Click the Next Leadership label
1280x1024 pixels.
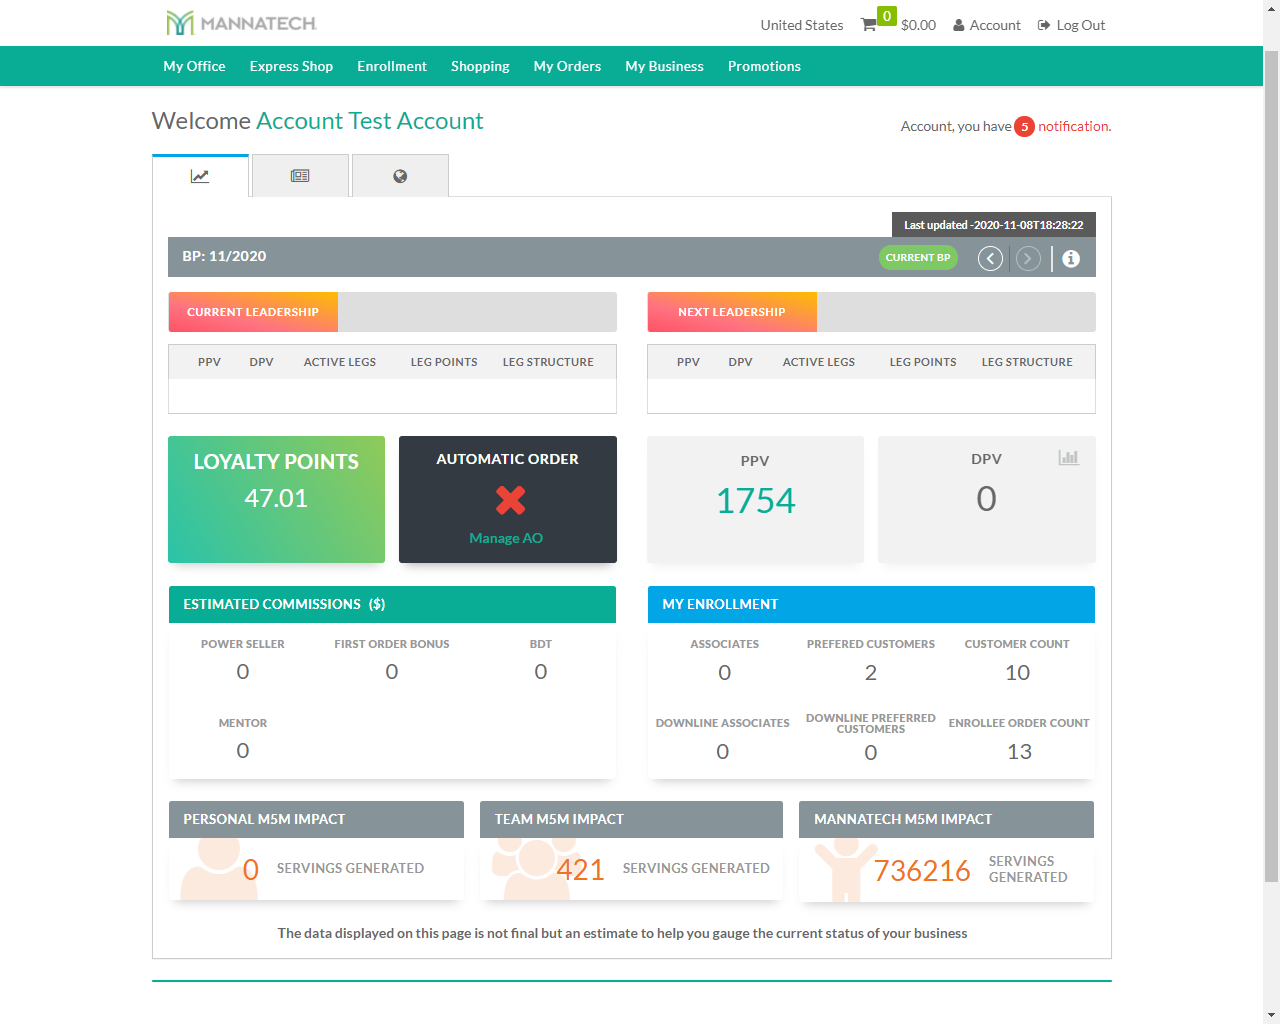732,312
